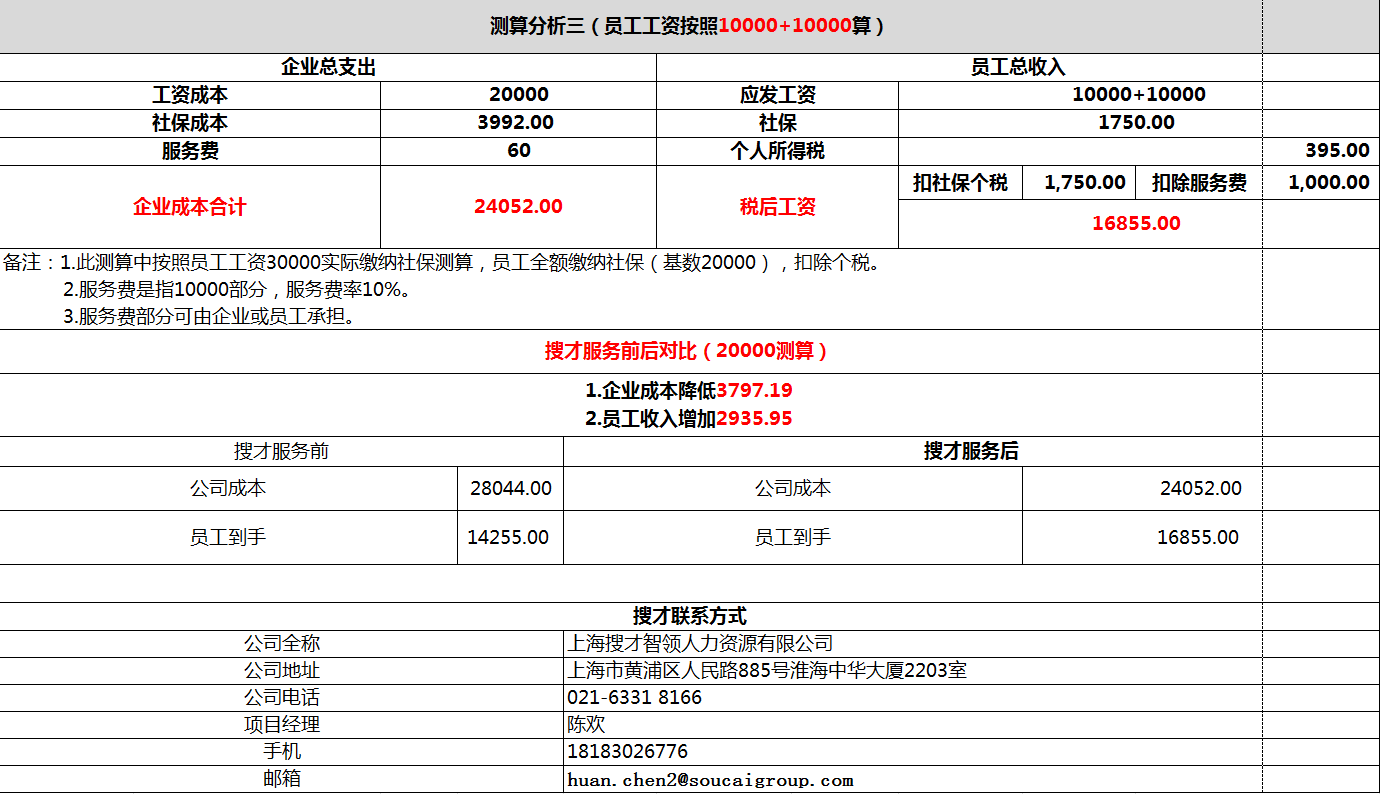Click the line 员工收入增加2935.95
The image size is (1380, 794).
(x=689, y=418)
